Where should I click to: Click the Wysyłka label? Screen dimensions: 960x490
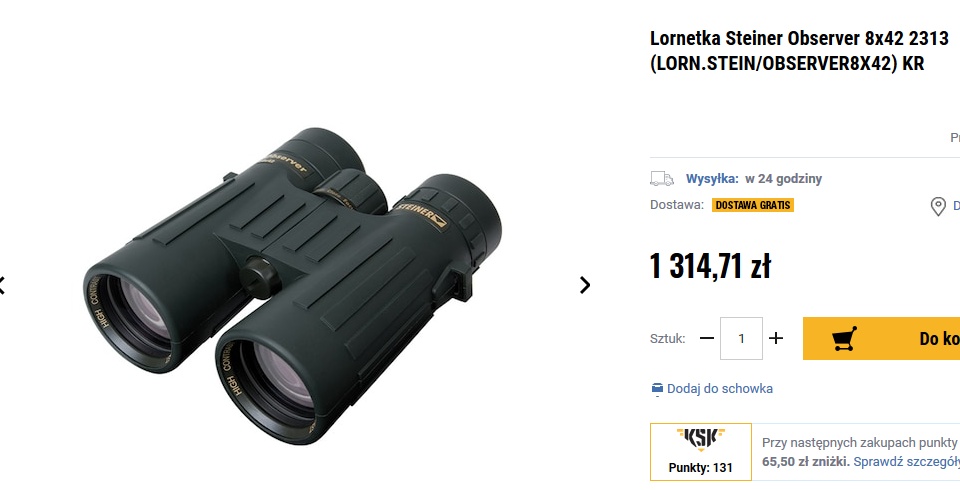coord(712,179)
